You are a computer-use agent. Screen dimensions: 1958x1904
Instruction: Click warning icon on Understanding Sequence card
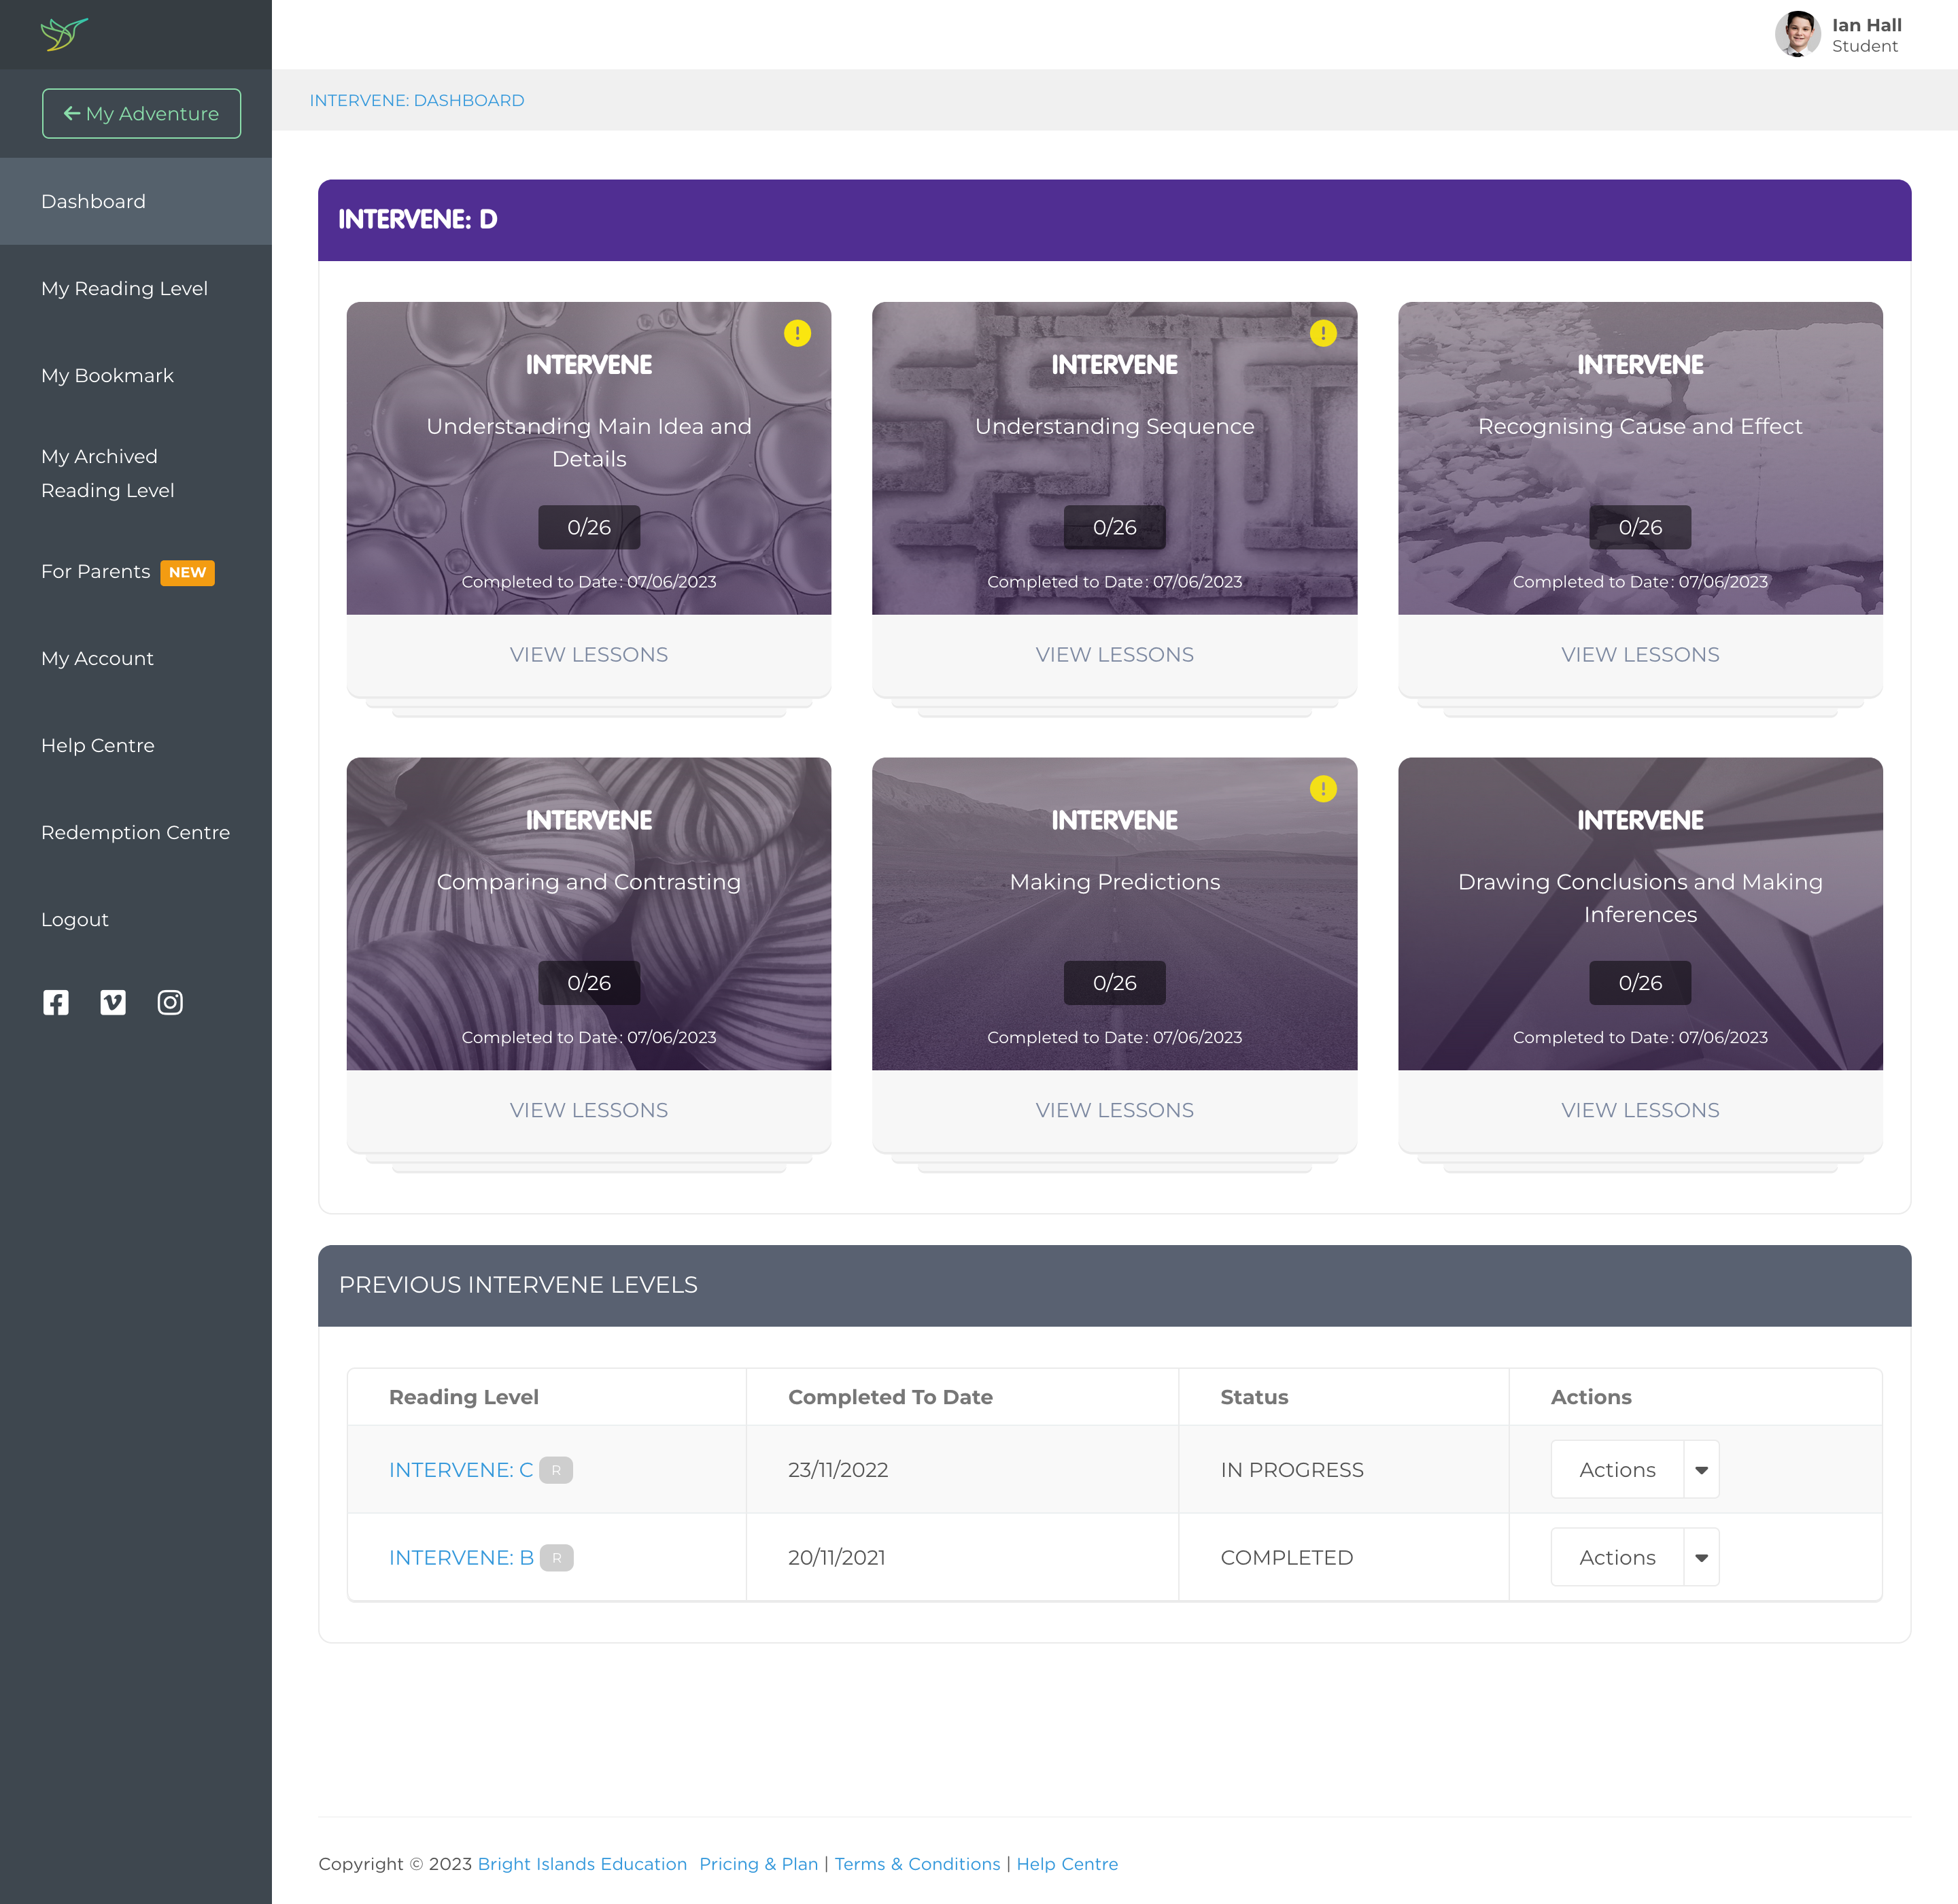[1322, 333]
